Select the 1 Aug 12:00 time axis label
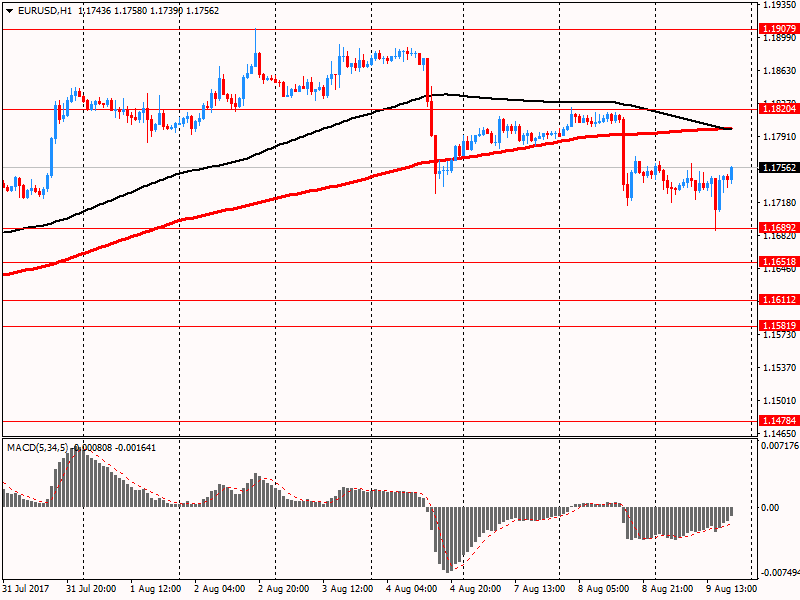Image resolution: width=800 pixels, height=600 pixels. (x=156, y=589)
